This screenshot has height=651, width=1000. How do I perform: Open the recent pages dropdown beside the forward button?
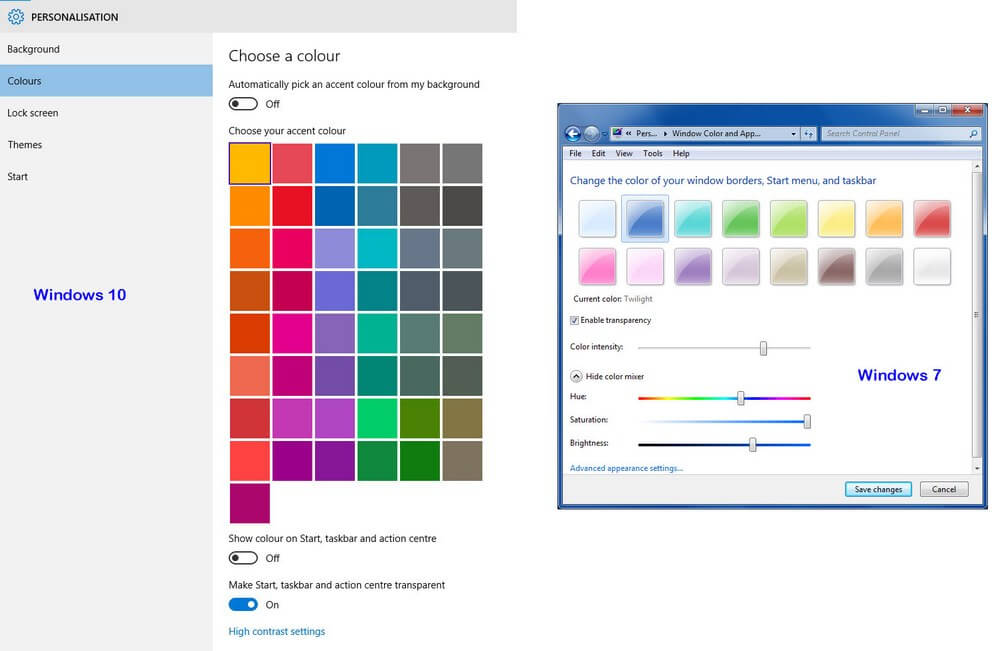coord(604,134)
